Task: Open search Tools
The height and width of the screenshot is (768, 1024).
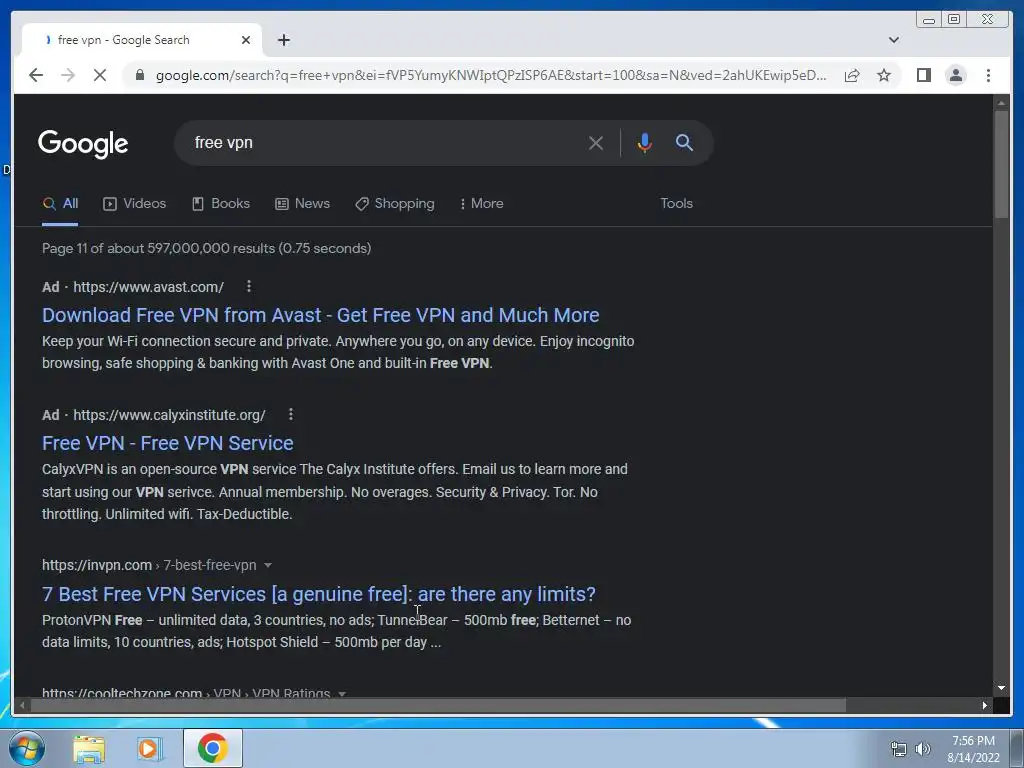Action: 677,204
